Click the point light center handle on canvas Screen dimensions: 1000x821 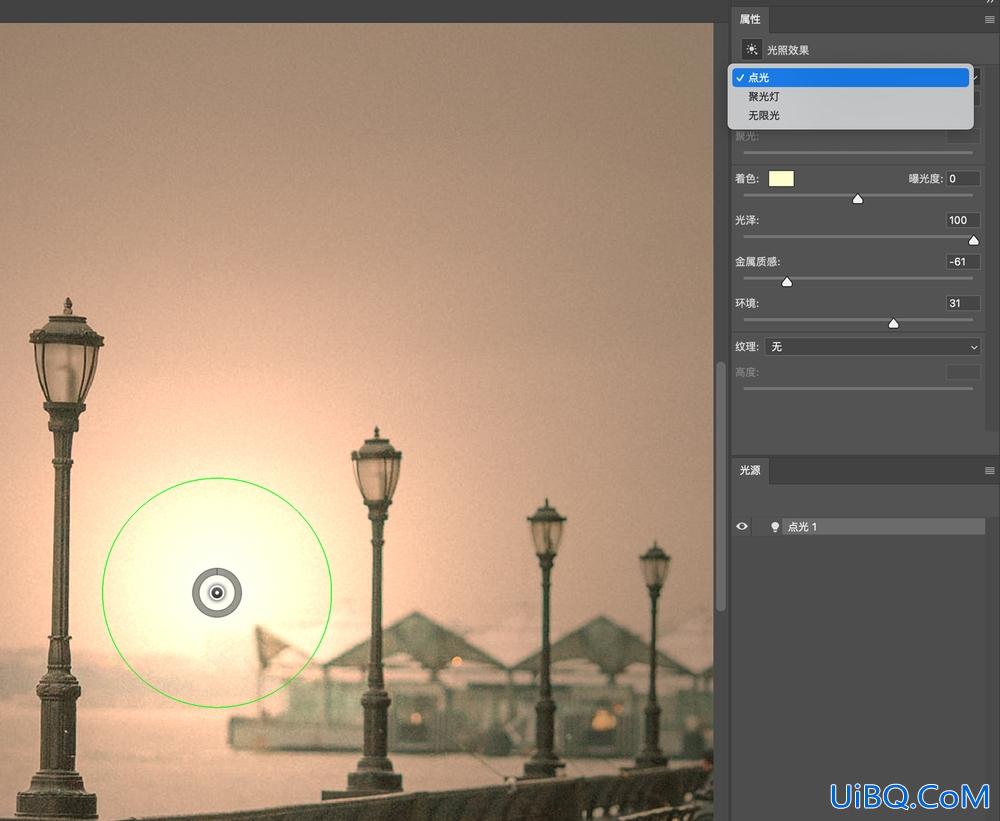pos(217,593)
